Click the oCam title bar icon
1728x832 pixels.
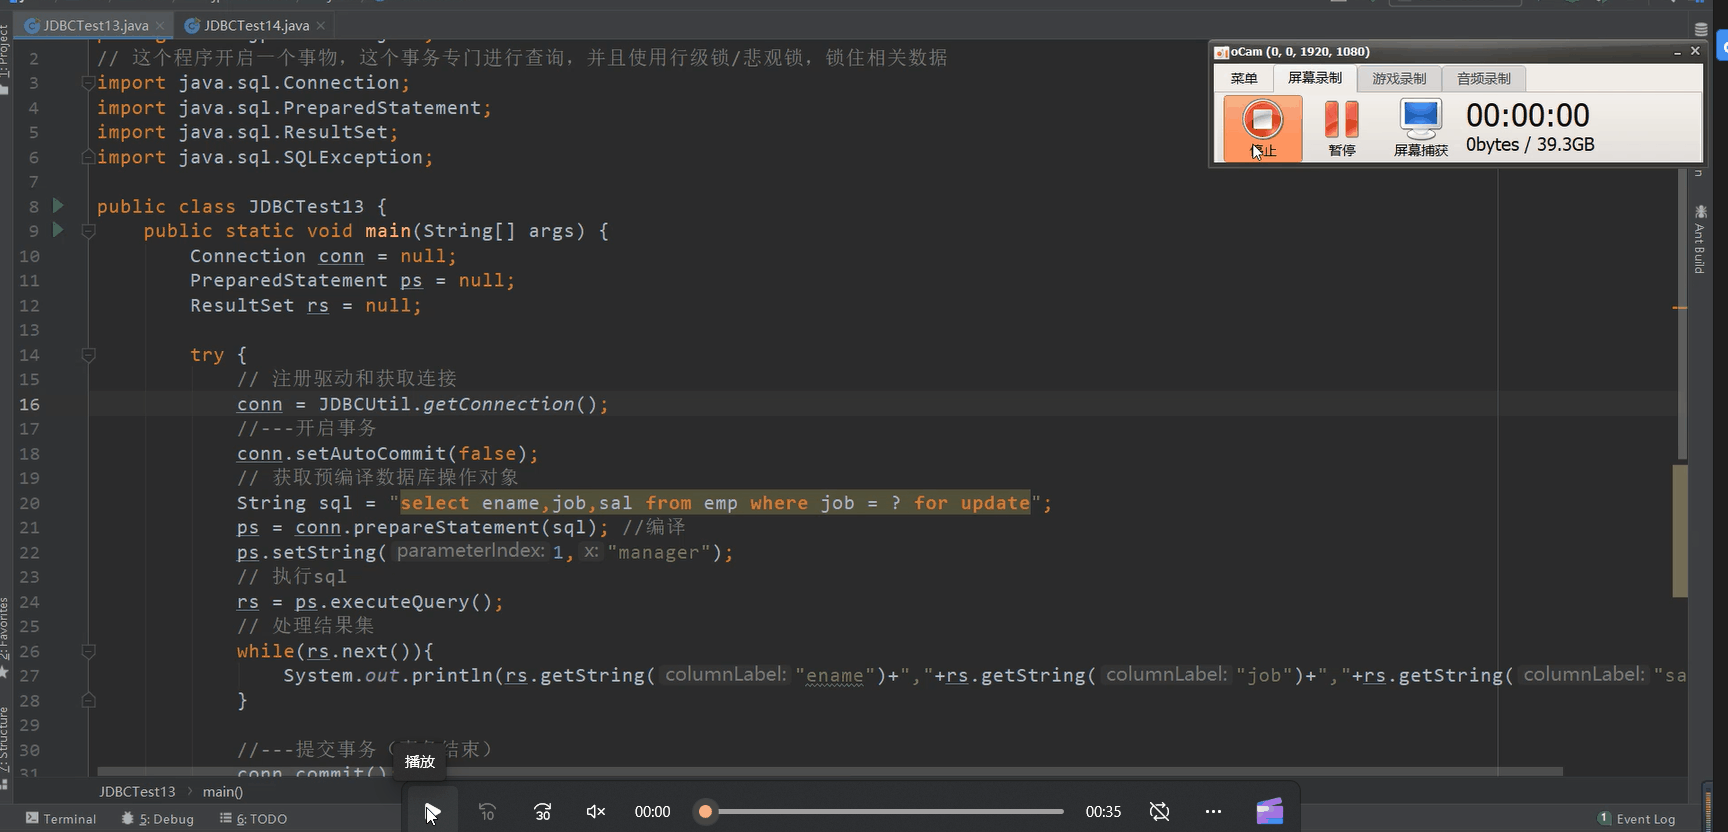1221,52
